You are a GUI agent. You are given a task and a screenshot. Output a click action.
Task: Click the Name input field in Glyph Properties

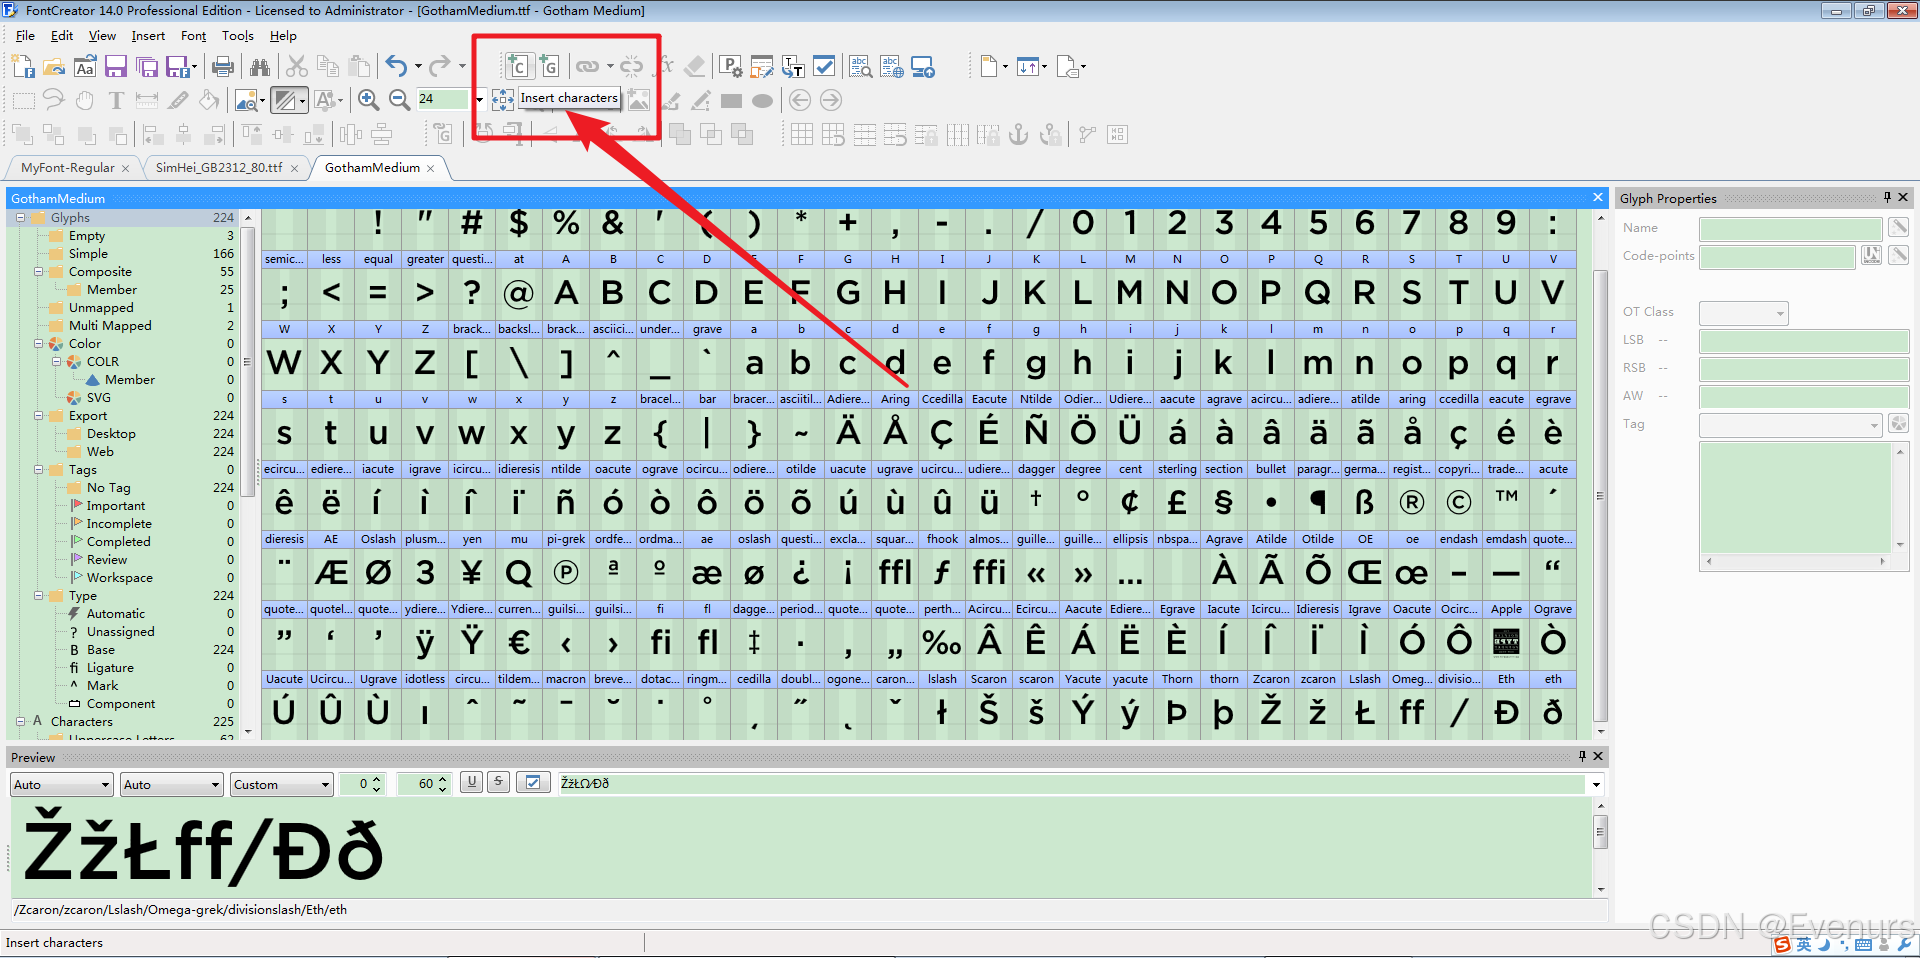[1790, 227]
